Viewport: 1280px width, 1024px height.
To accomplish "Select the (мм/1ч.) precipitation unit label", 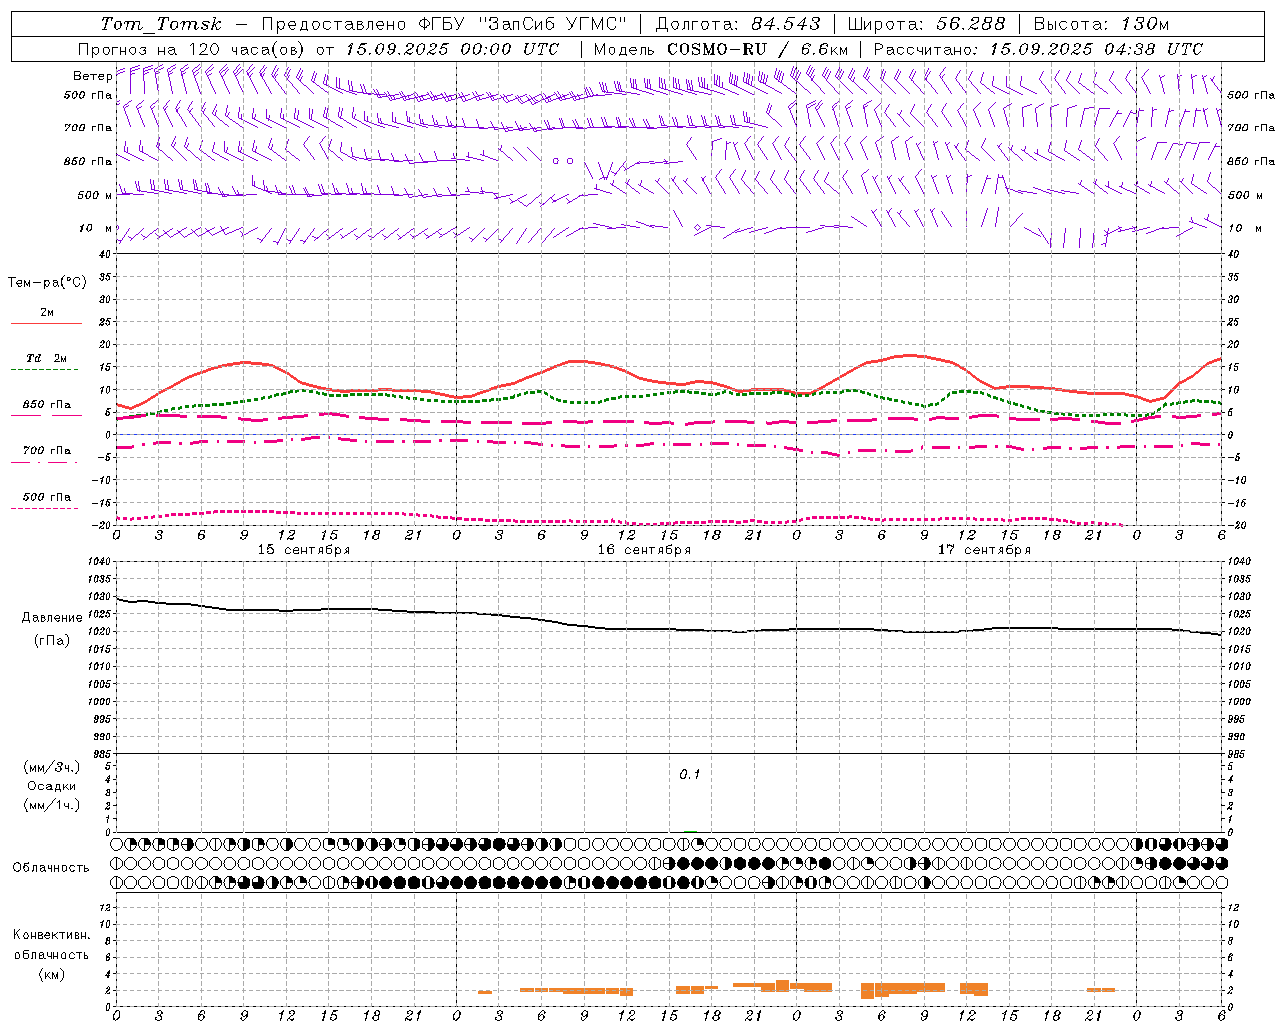I will [x=52, y=805].
